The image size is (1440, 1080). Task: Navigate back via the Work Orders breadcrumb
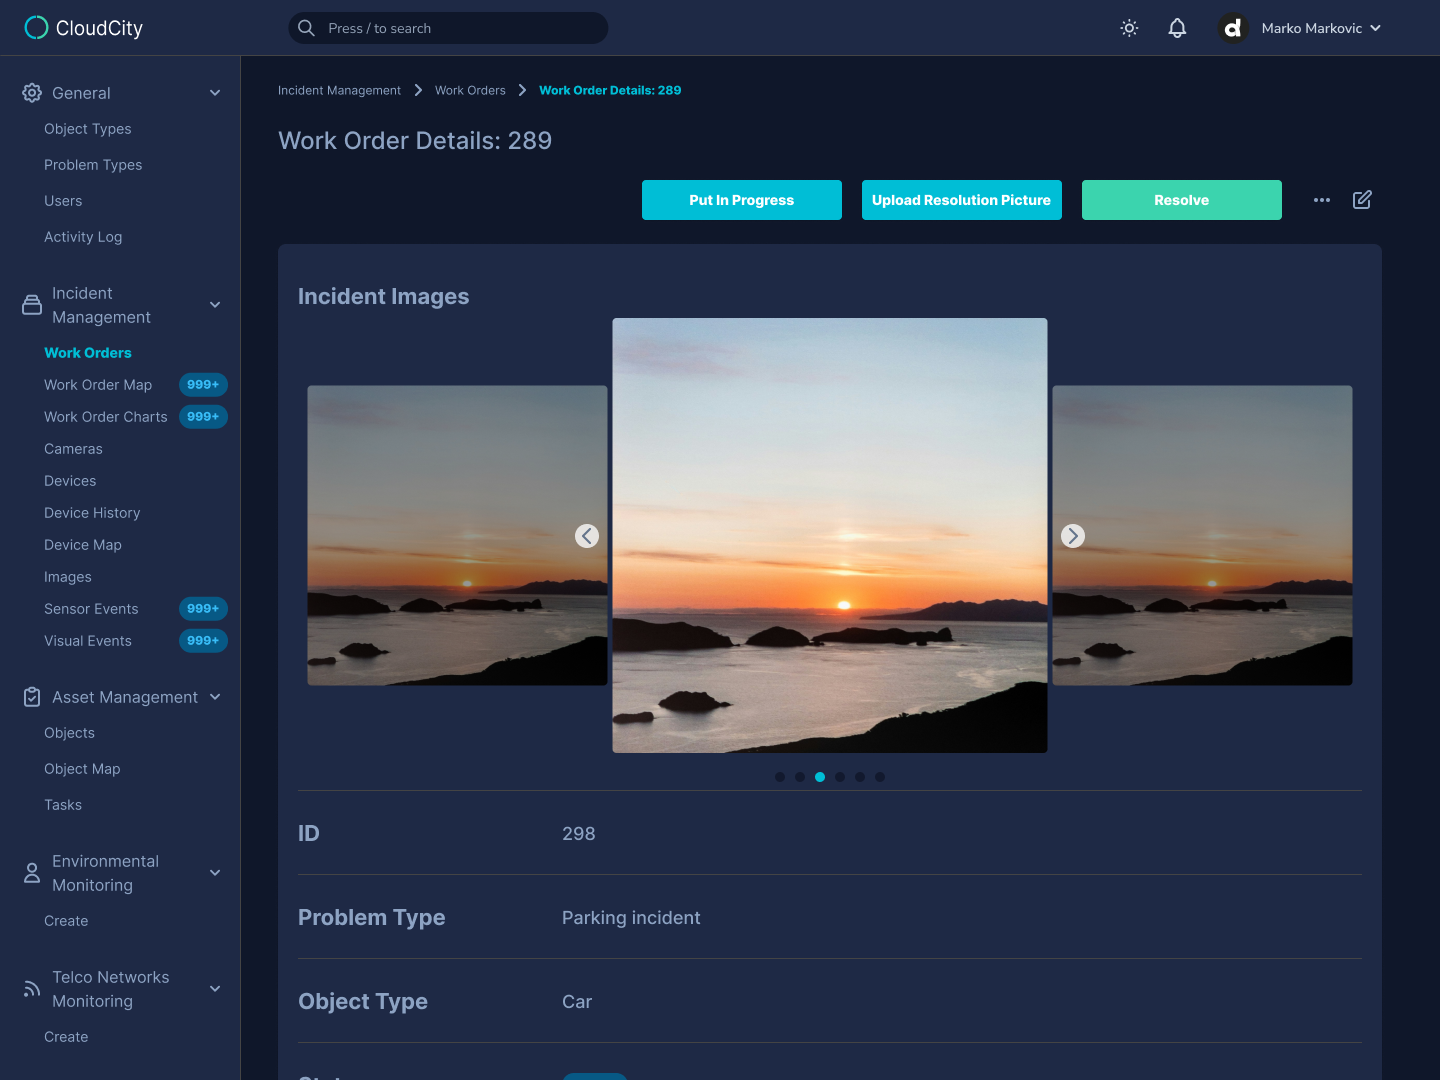point(471,90)
